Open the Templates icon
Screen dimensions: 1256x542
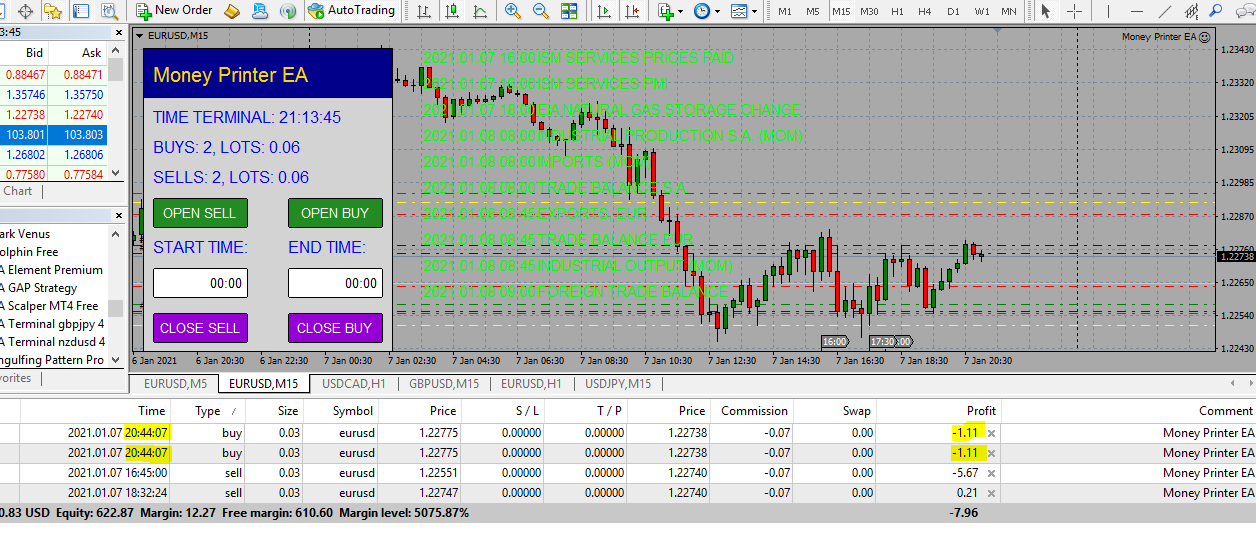(739, 11)
